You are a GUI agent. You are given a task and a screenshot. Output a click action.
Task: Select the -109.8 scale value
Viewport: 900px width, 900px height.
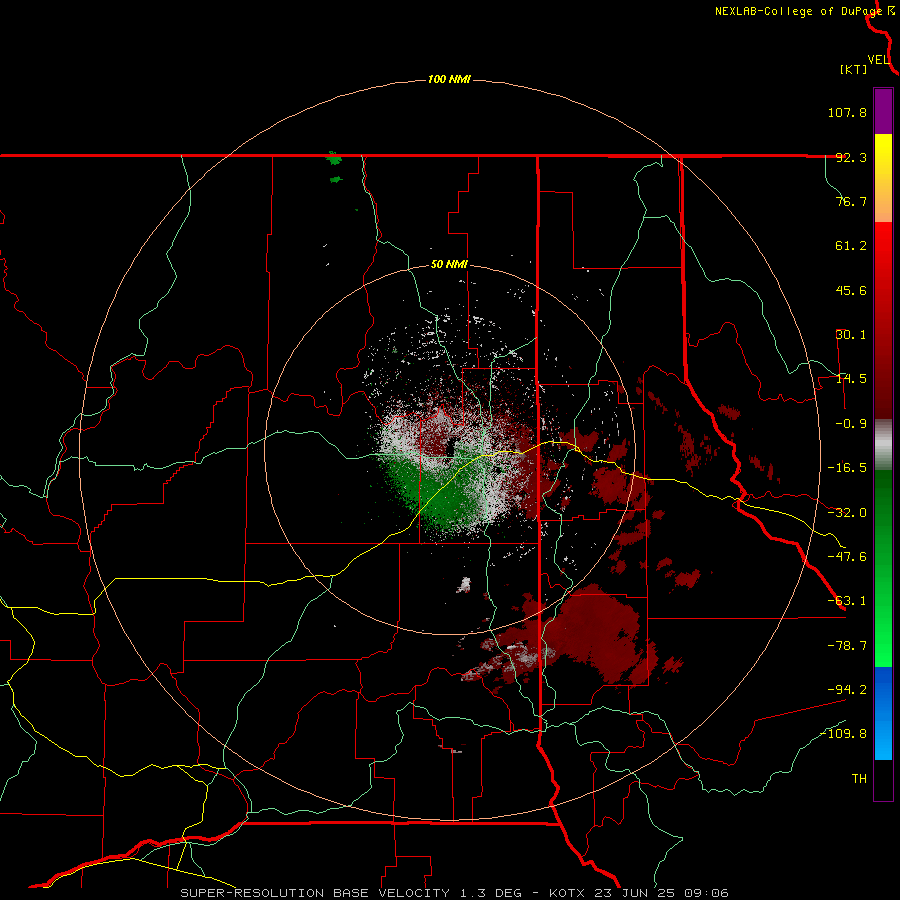tap(843, 734)
